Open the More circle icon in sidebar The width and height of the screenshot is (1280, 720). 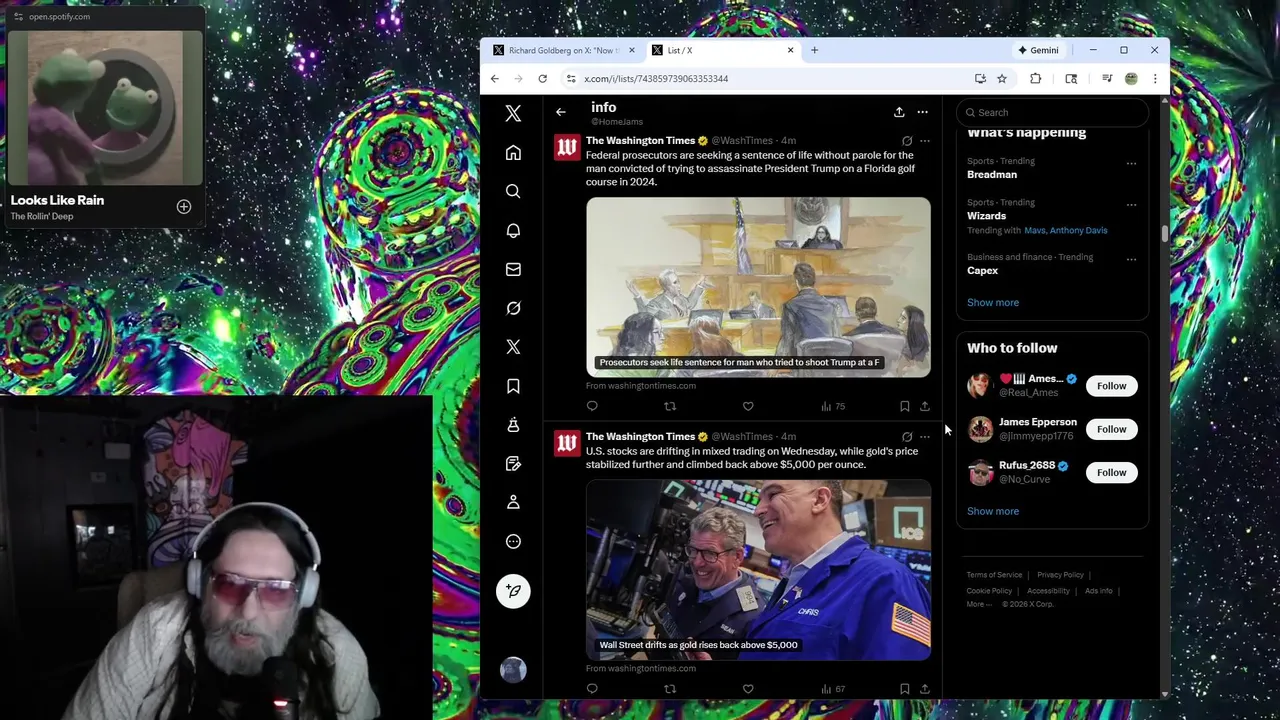coord(513,541)
